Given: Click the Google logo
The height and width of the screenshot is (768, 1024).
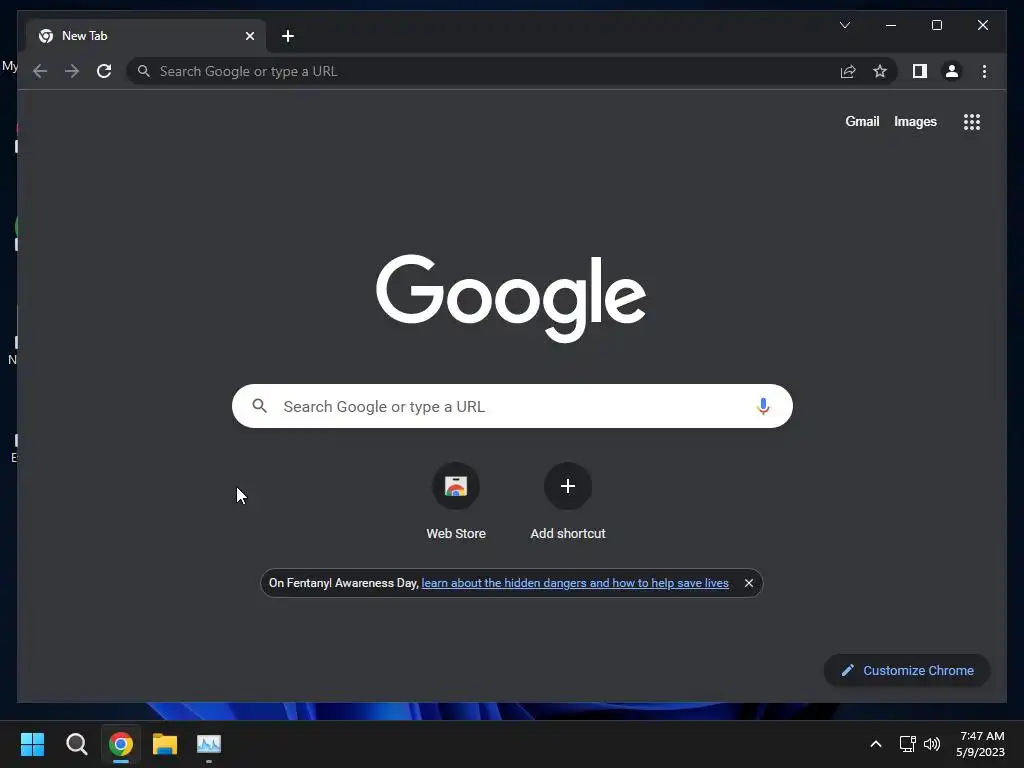Looking at the screenshot, I should (511, 298).
